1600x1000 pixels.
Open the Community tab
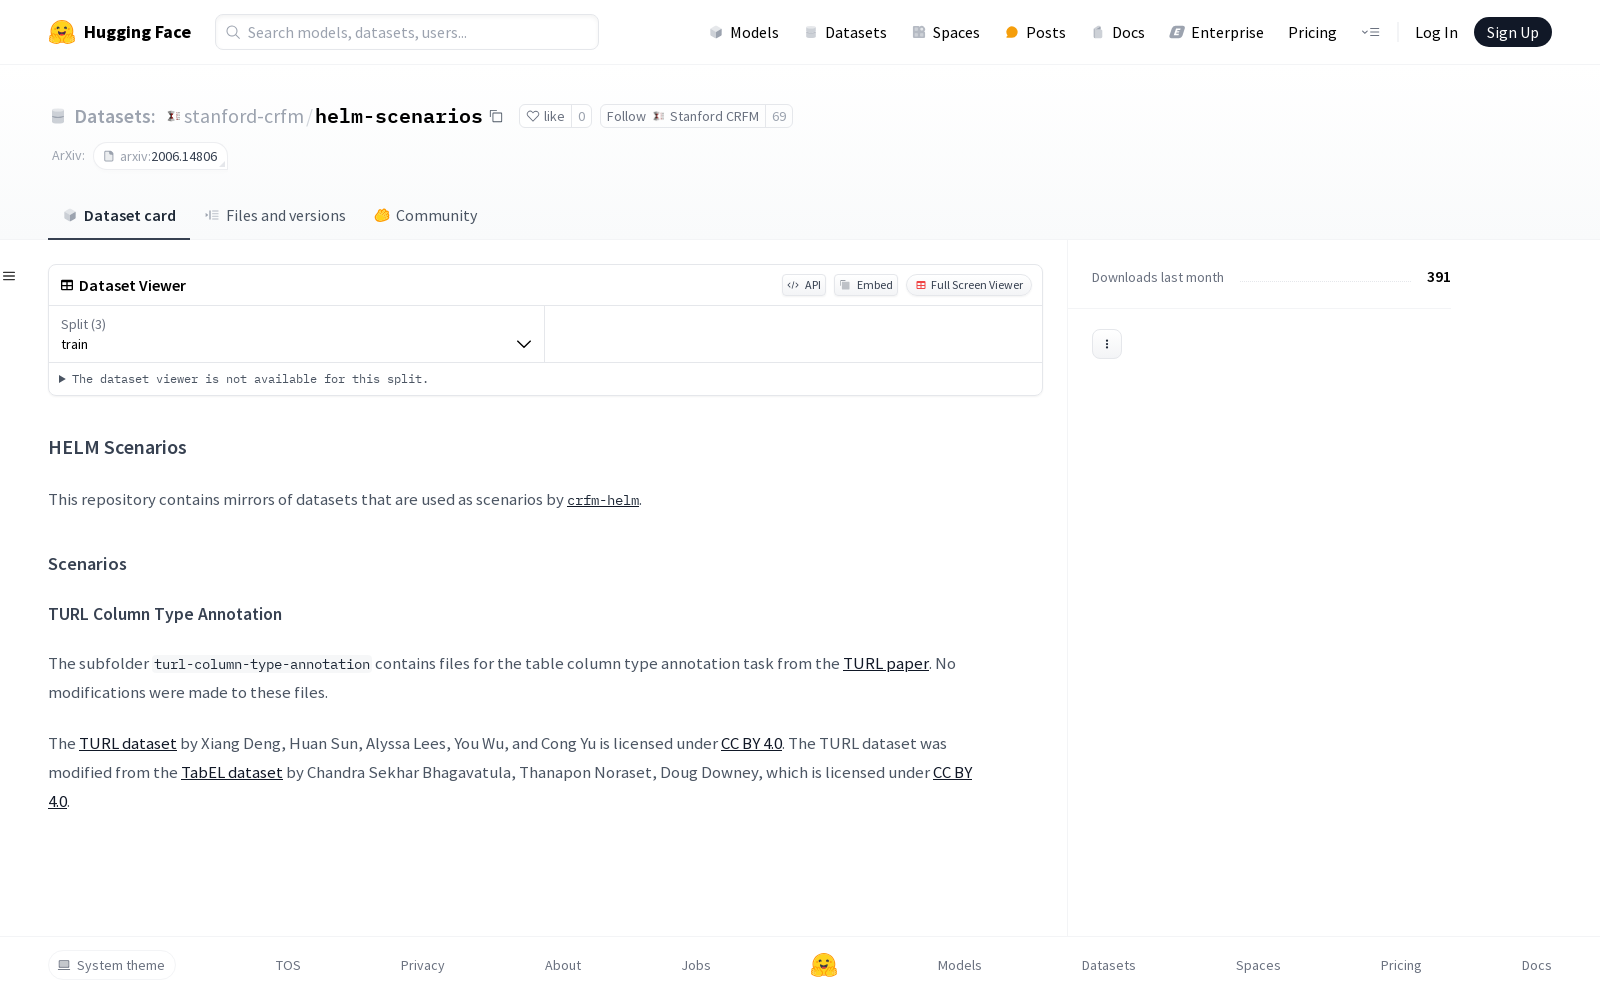pos(426,215)
